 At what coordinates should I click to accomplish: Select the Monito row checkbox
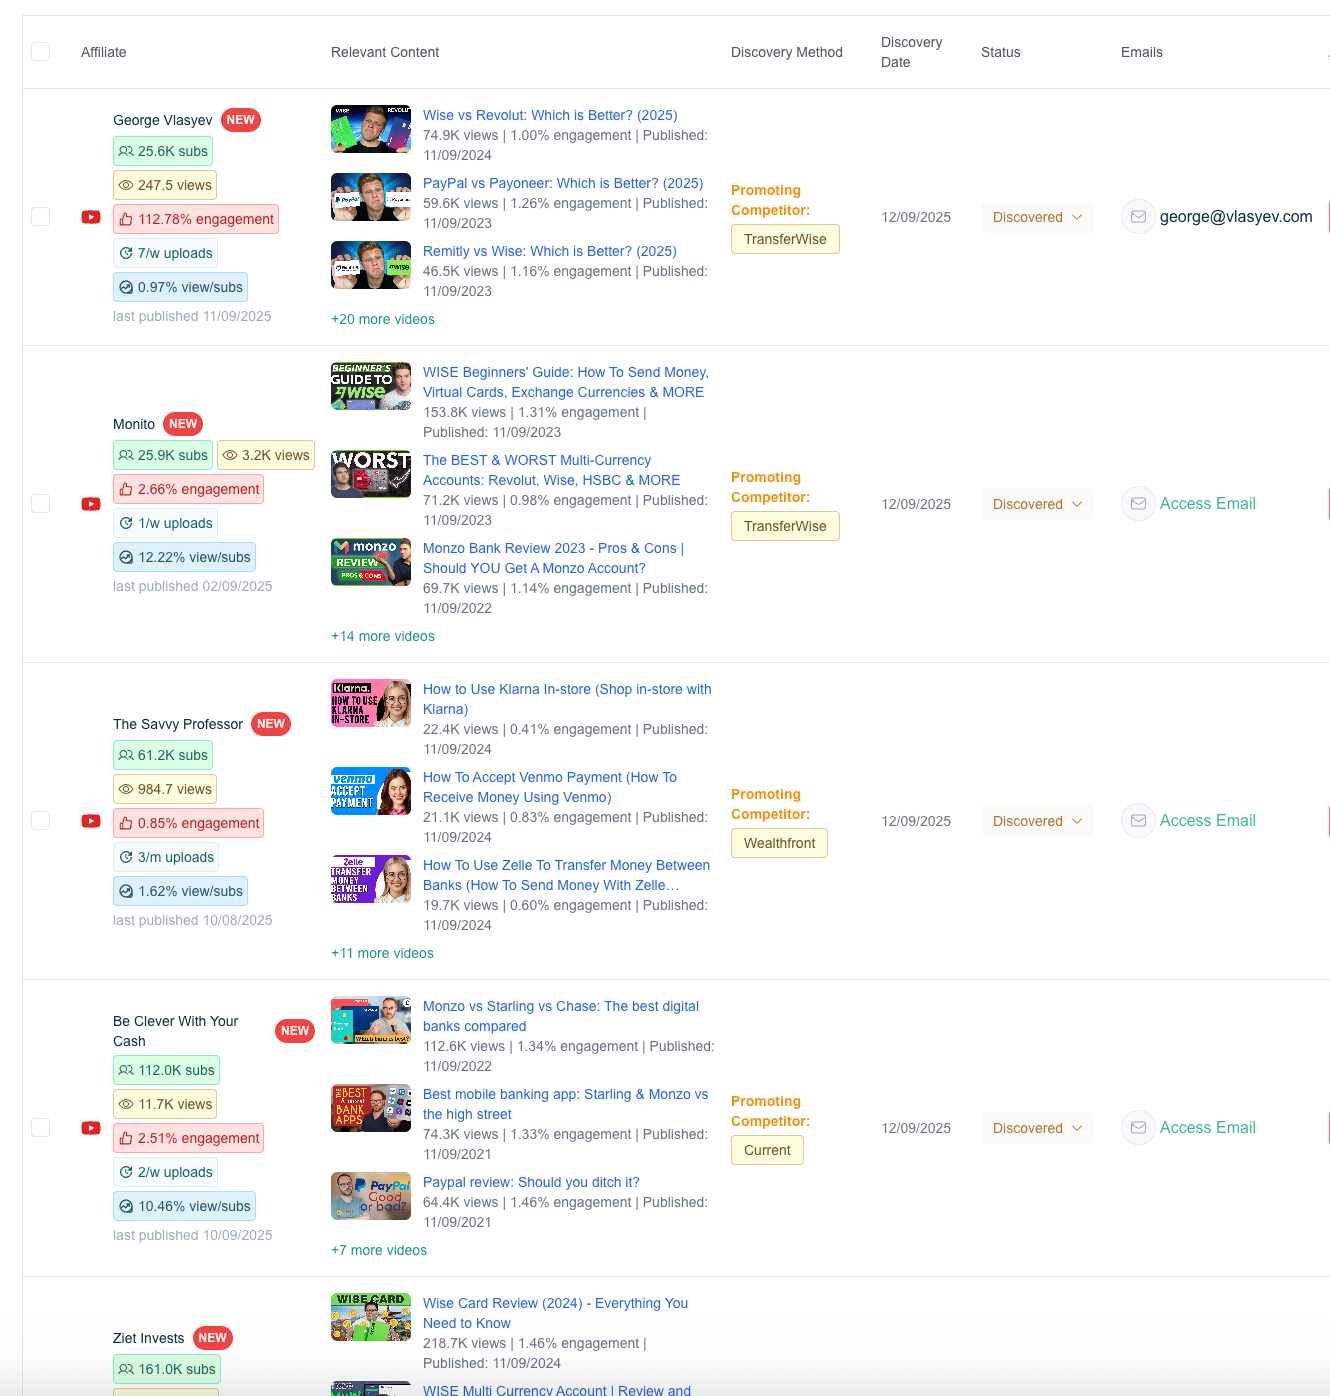41,504
